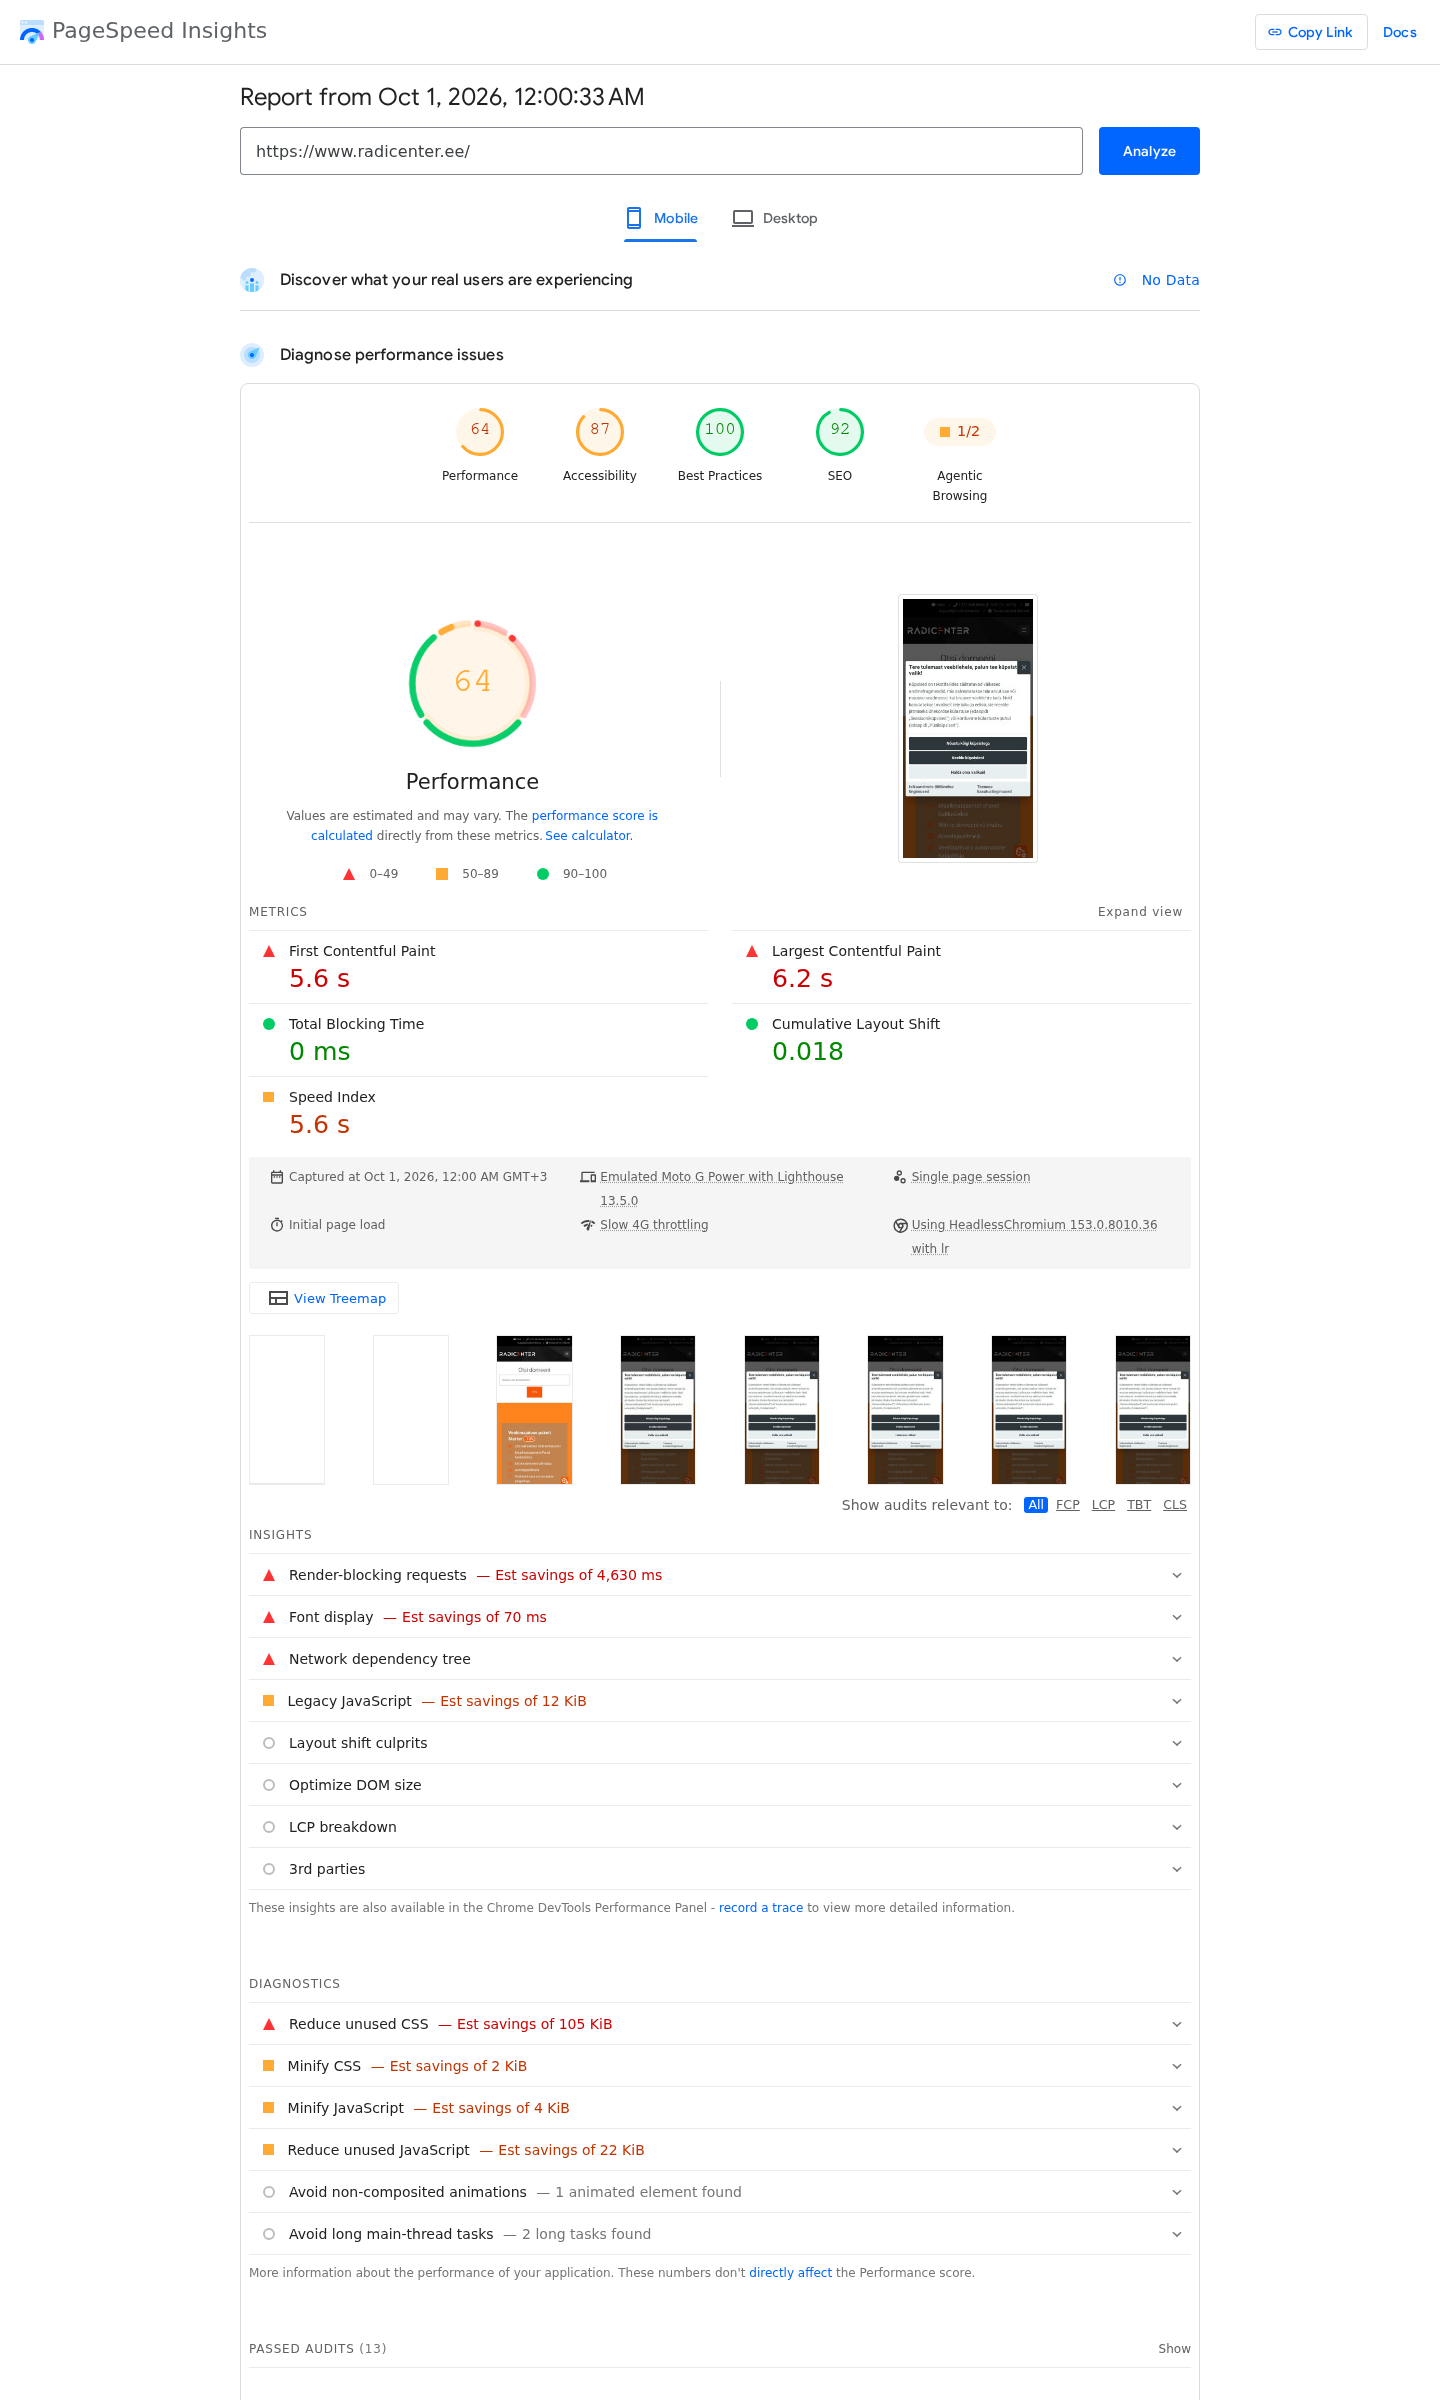Screen dimensions: 1440x2400
Task: Click the No Data link
Action: coord(1170,280)
